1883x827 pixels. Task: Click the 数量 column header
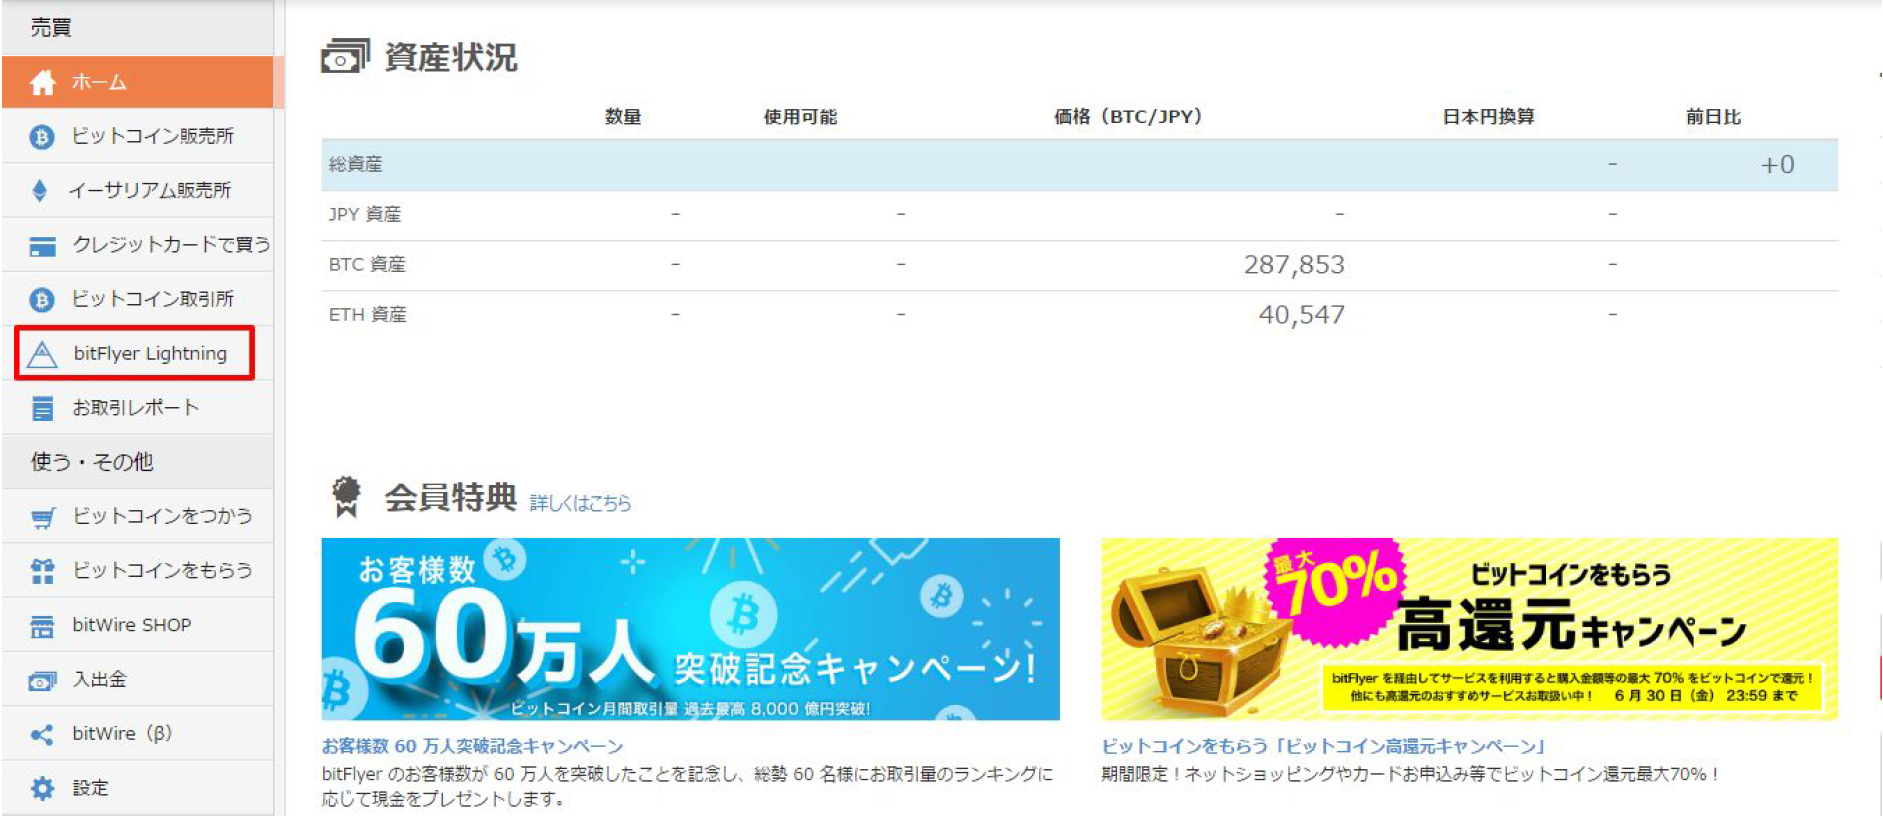pos(623,117)
